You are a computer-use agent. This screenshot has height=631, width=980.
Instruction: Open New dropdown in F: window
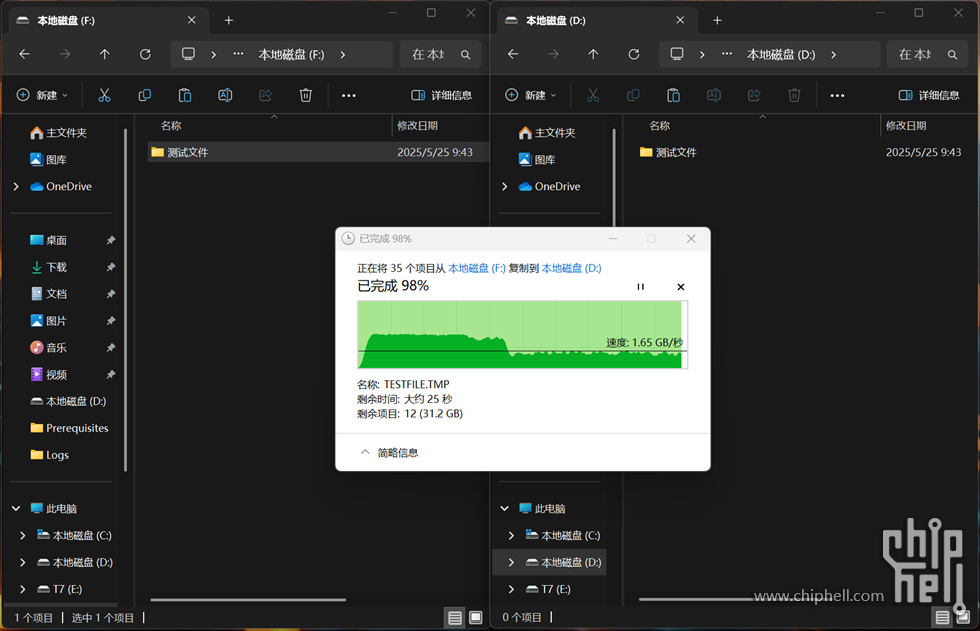(x=42, y=95)
